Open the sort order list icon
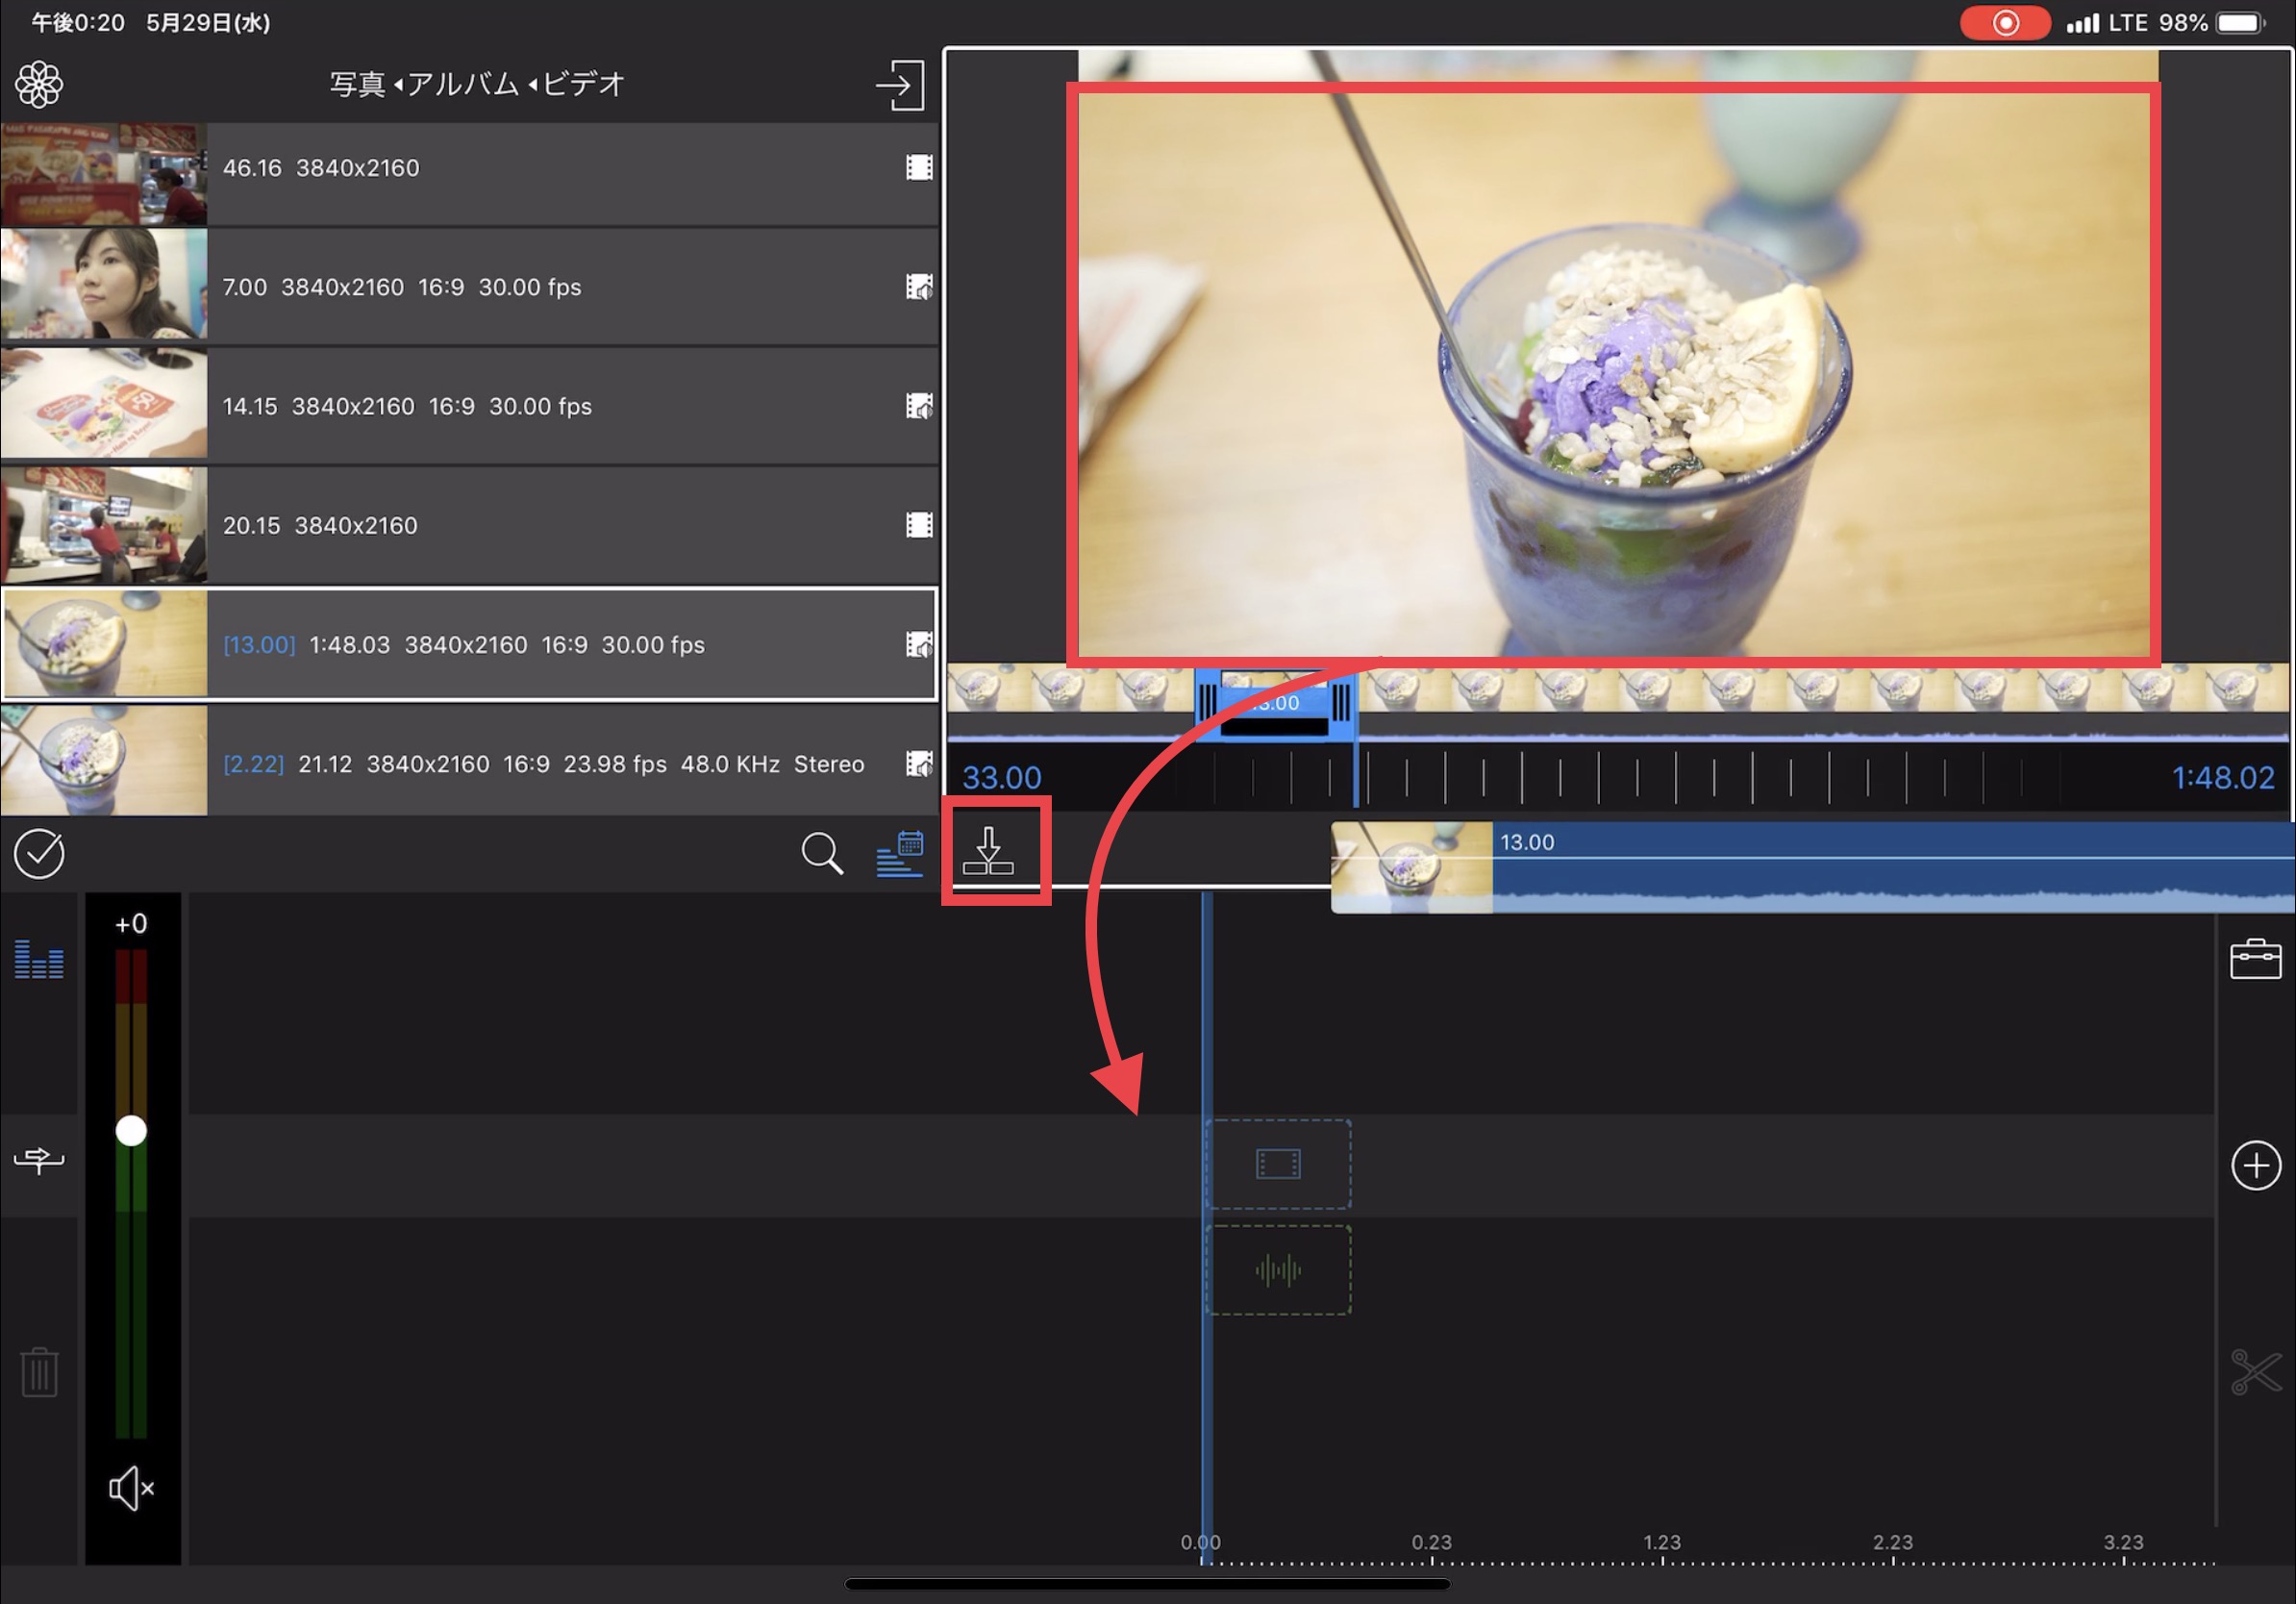 point(899,854)
